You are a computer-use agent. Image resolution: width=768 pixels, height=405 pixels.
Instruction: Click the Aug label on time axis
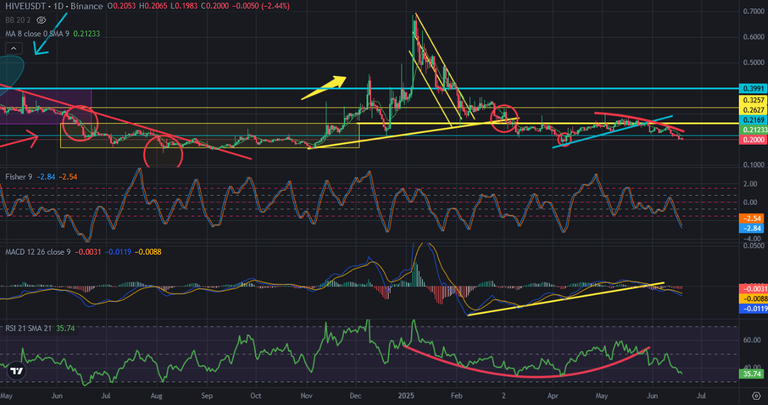[x=156, y=395]
